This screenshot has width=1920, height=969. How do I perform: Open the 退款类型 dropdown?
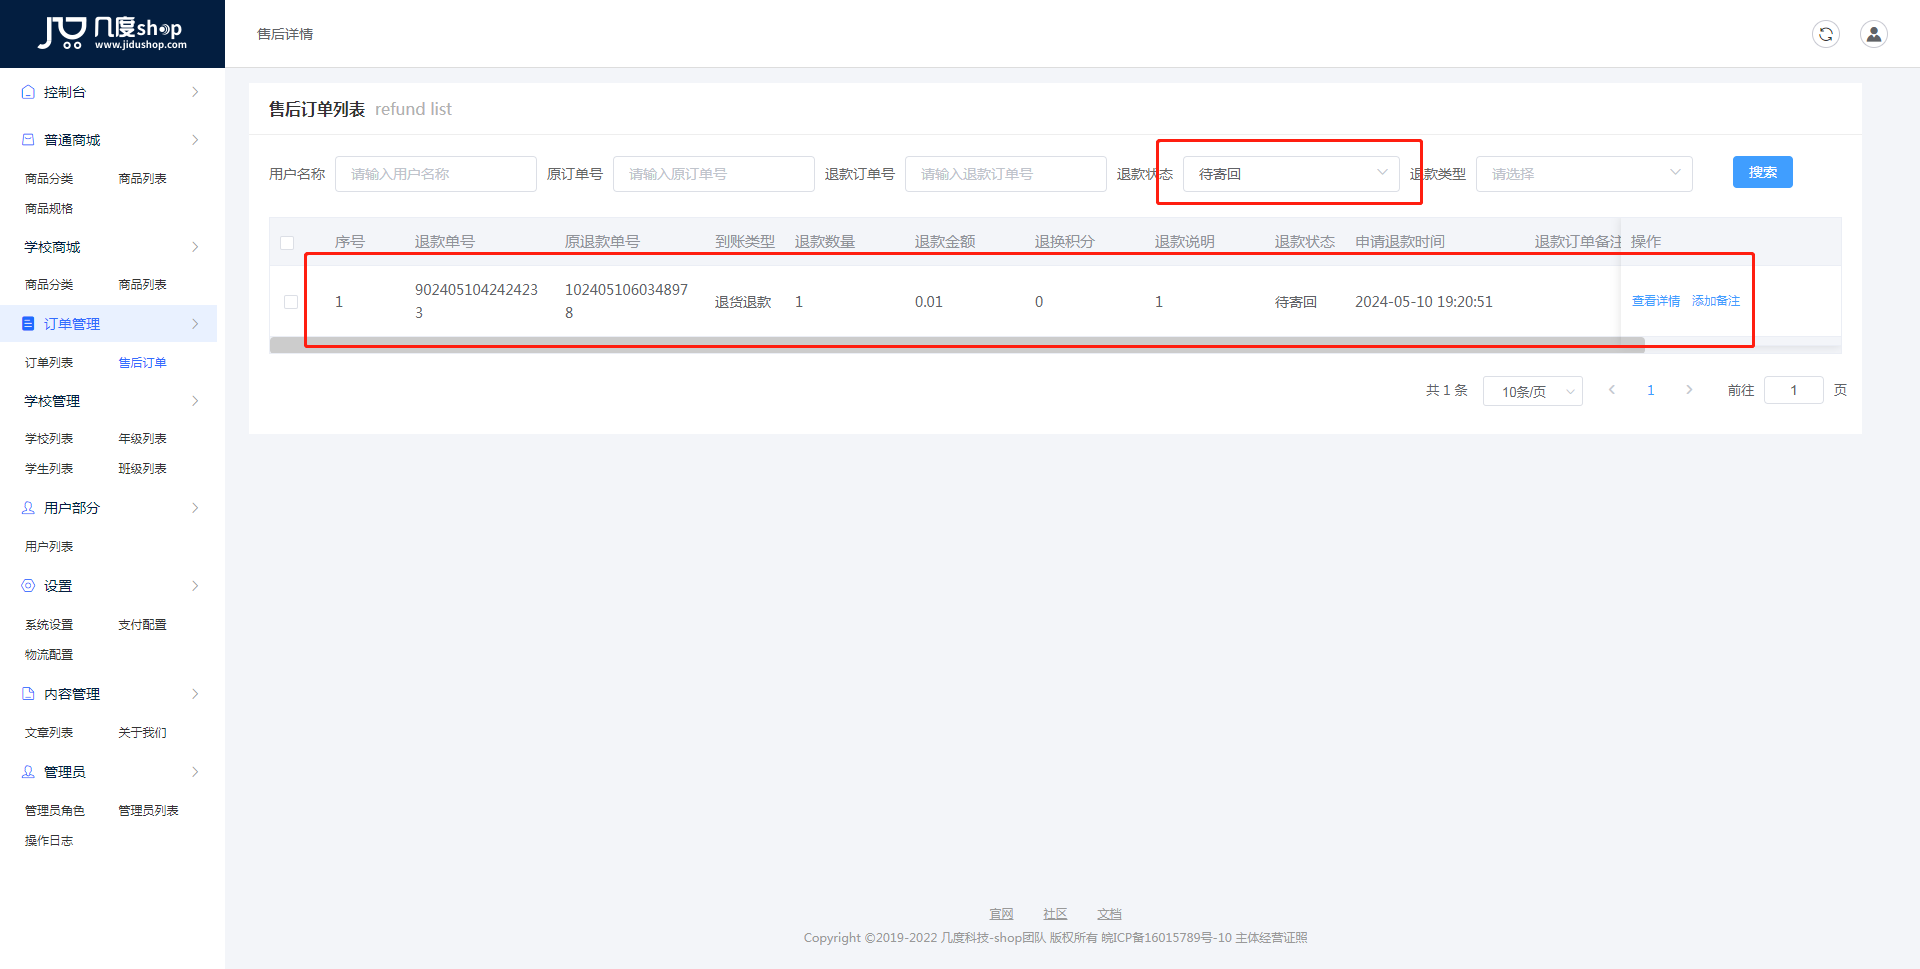pos(1583,174)
